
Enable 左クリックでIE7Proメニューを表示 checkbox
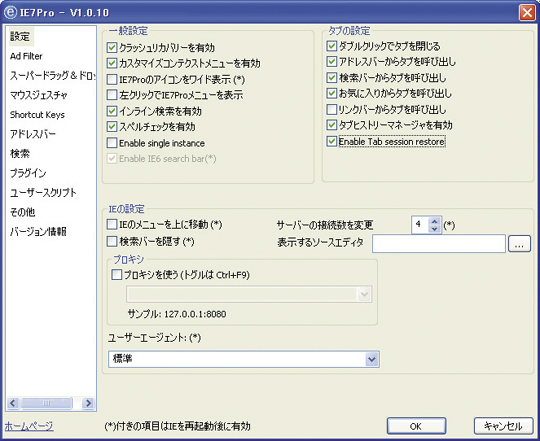pos(112,95)
